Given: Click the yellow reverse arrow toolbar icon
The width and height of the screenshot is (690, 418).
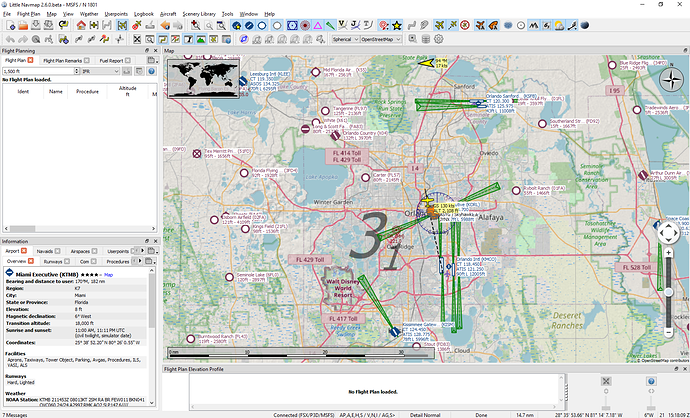Looking at the screenshot, I should (x=63, y=26).
